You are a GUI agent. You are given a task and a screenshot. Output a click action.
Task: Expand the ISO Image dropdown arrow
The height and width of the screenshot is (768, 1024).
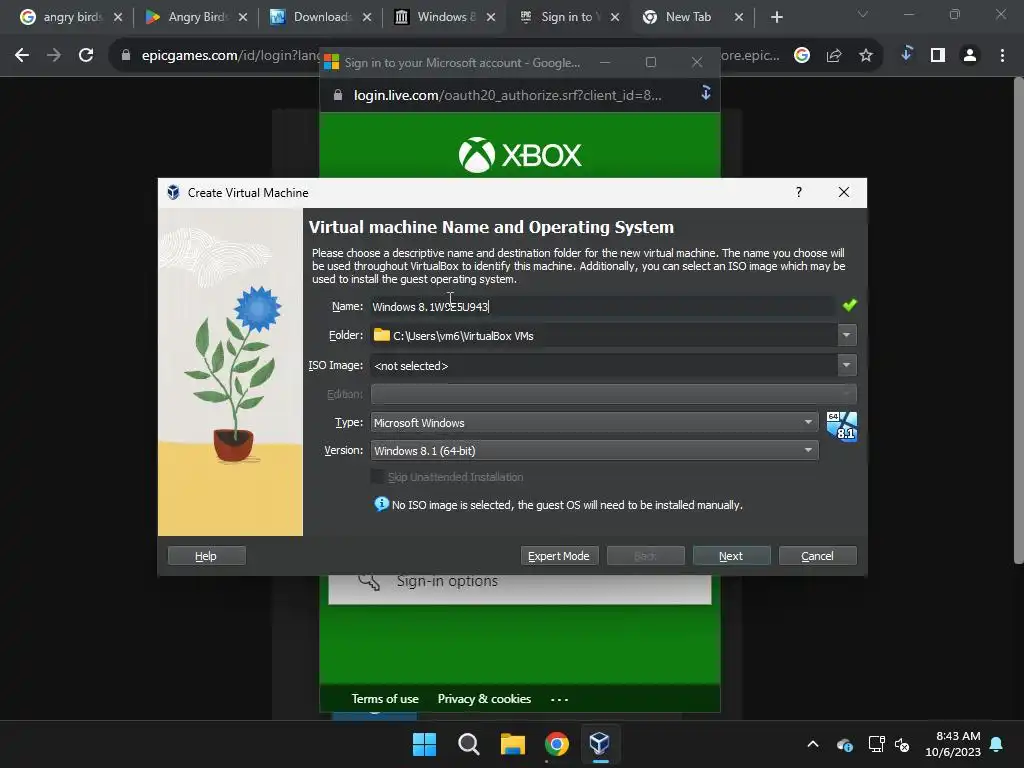846,365
